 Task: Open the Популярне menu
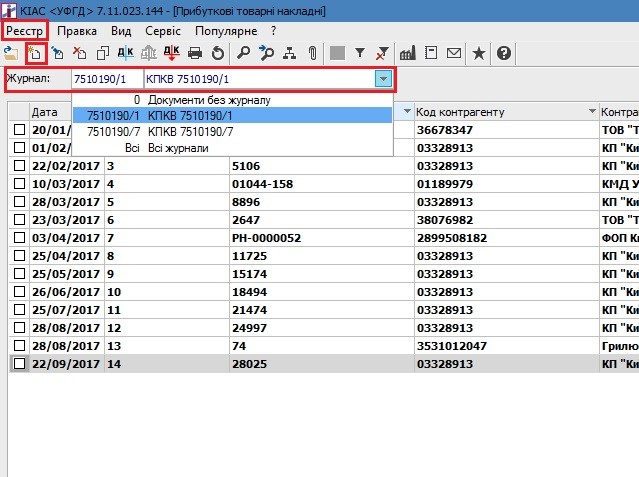pos(226,31)
